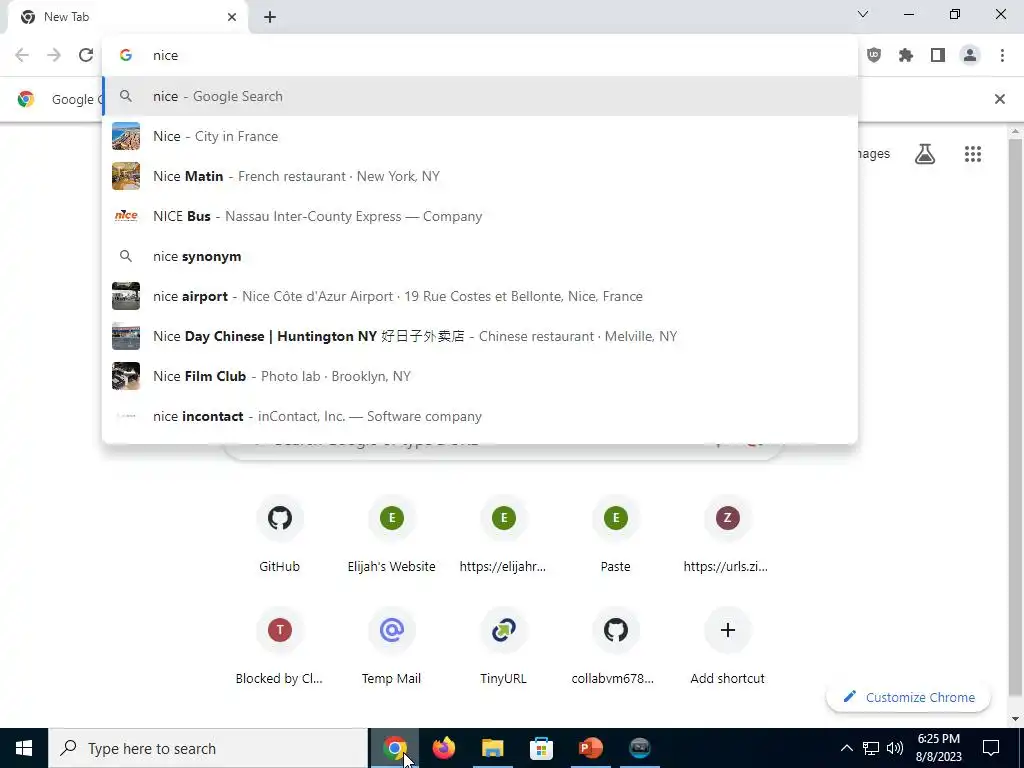Click the browser forward arrow
The image size is (1024, 768).
tap(54, 55)
